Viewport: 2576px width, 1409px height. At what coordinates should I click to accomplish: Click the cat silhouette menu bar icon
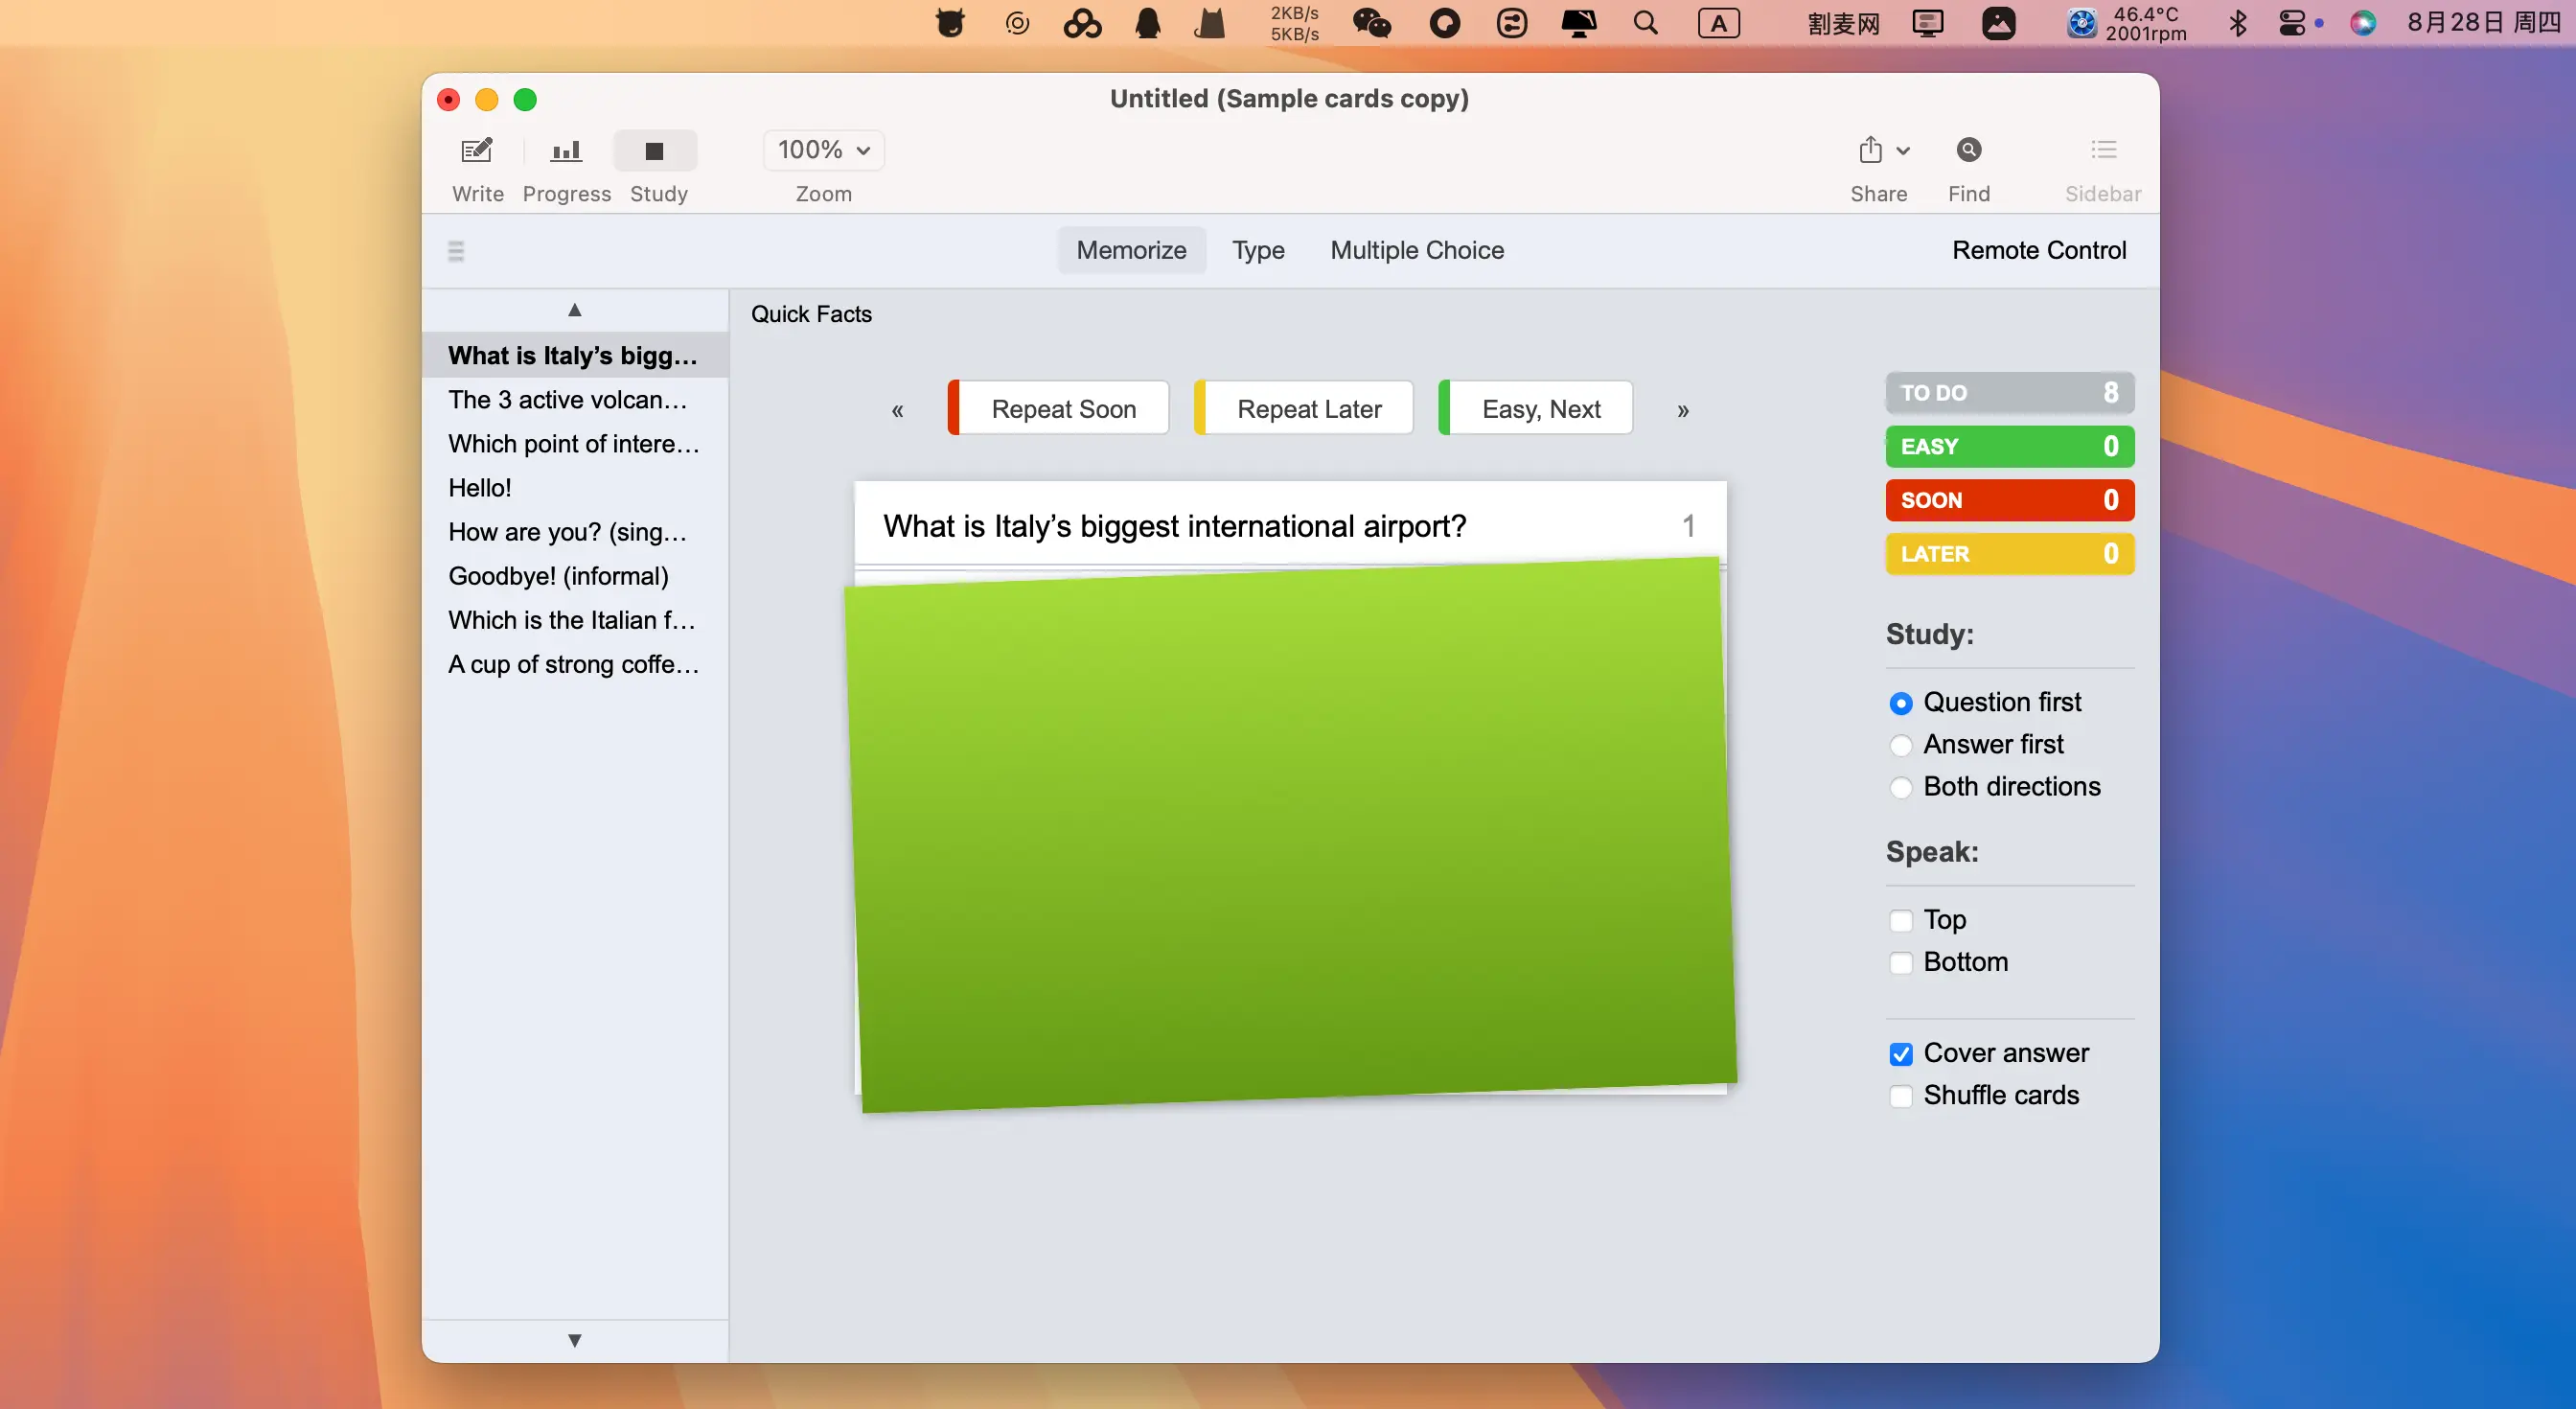coord(1210,23)
